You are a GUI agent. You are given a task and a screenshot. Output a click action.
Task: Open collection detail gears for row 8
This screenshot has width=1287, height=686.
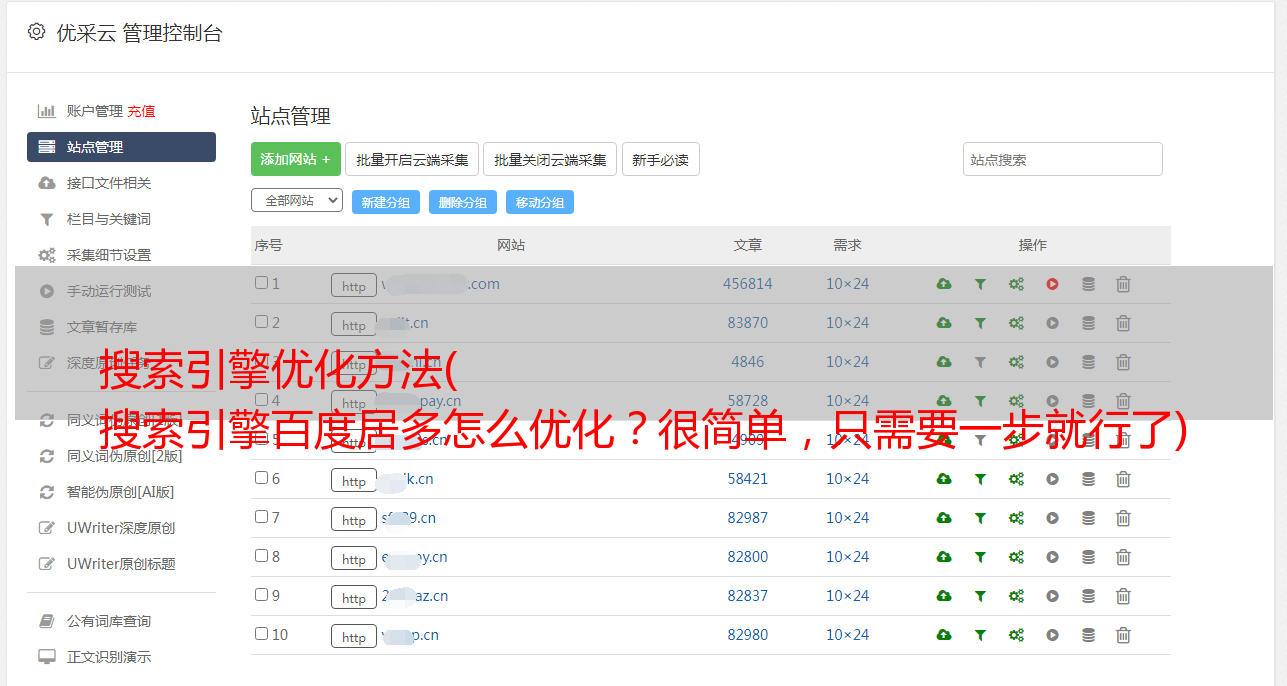(1016, 557)
